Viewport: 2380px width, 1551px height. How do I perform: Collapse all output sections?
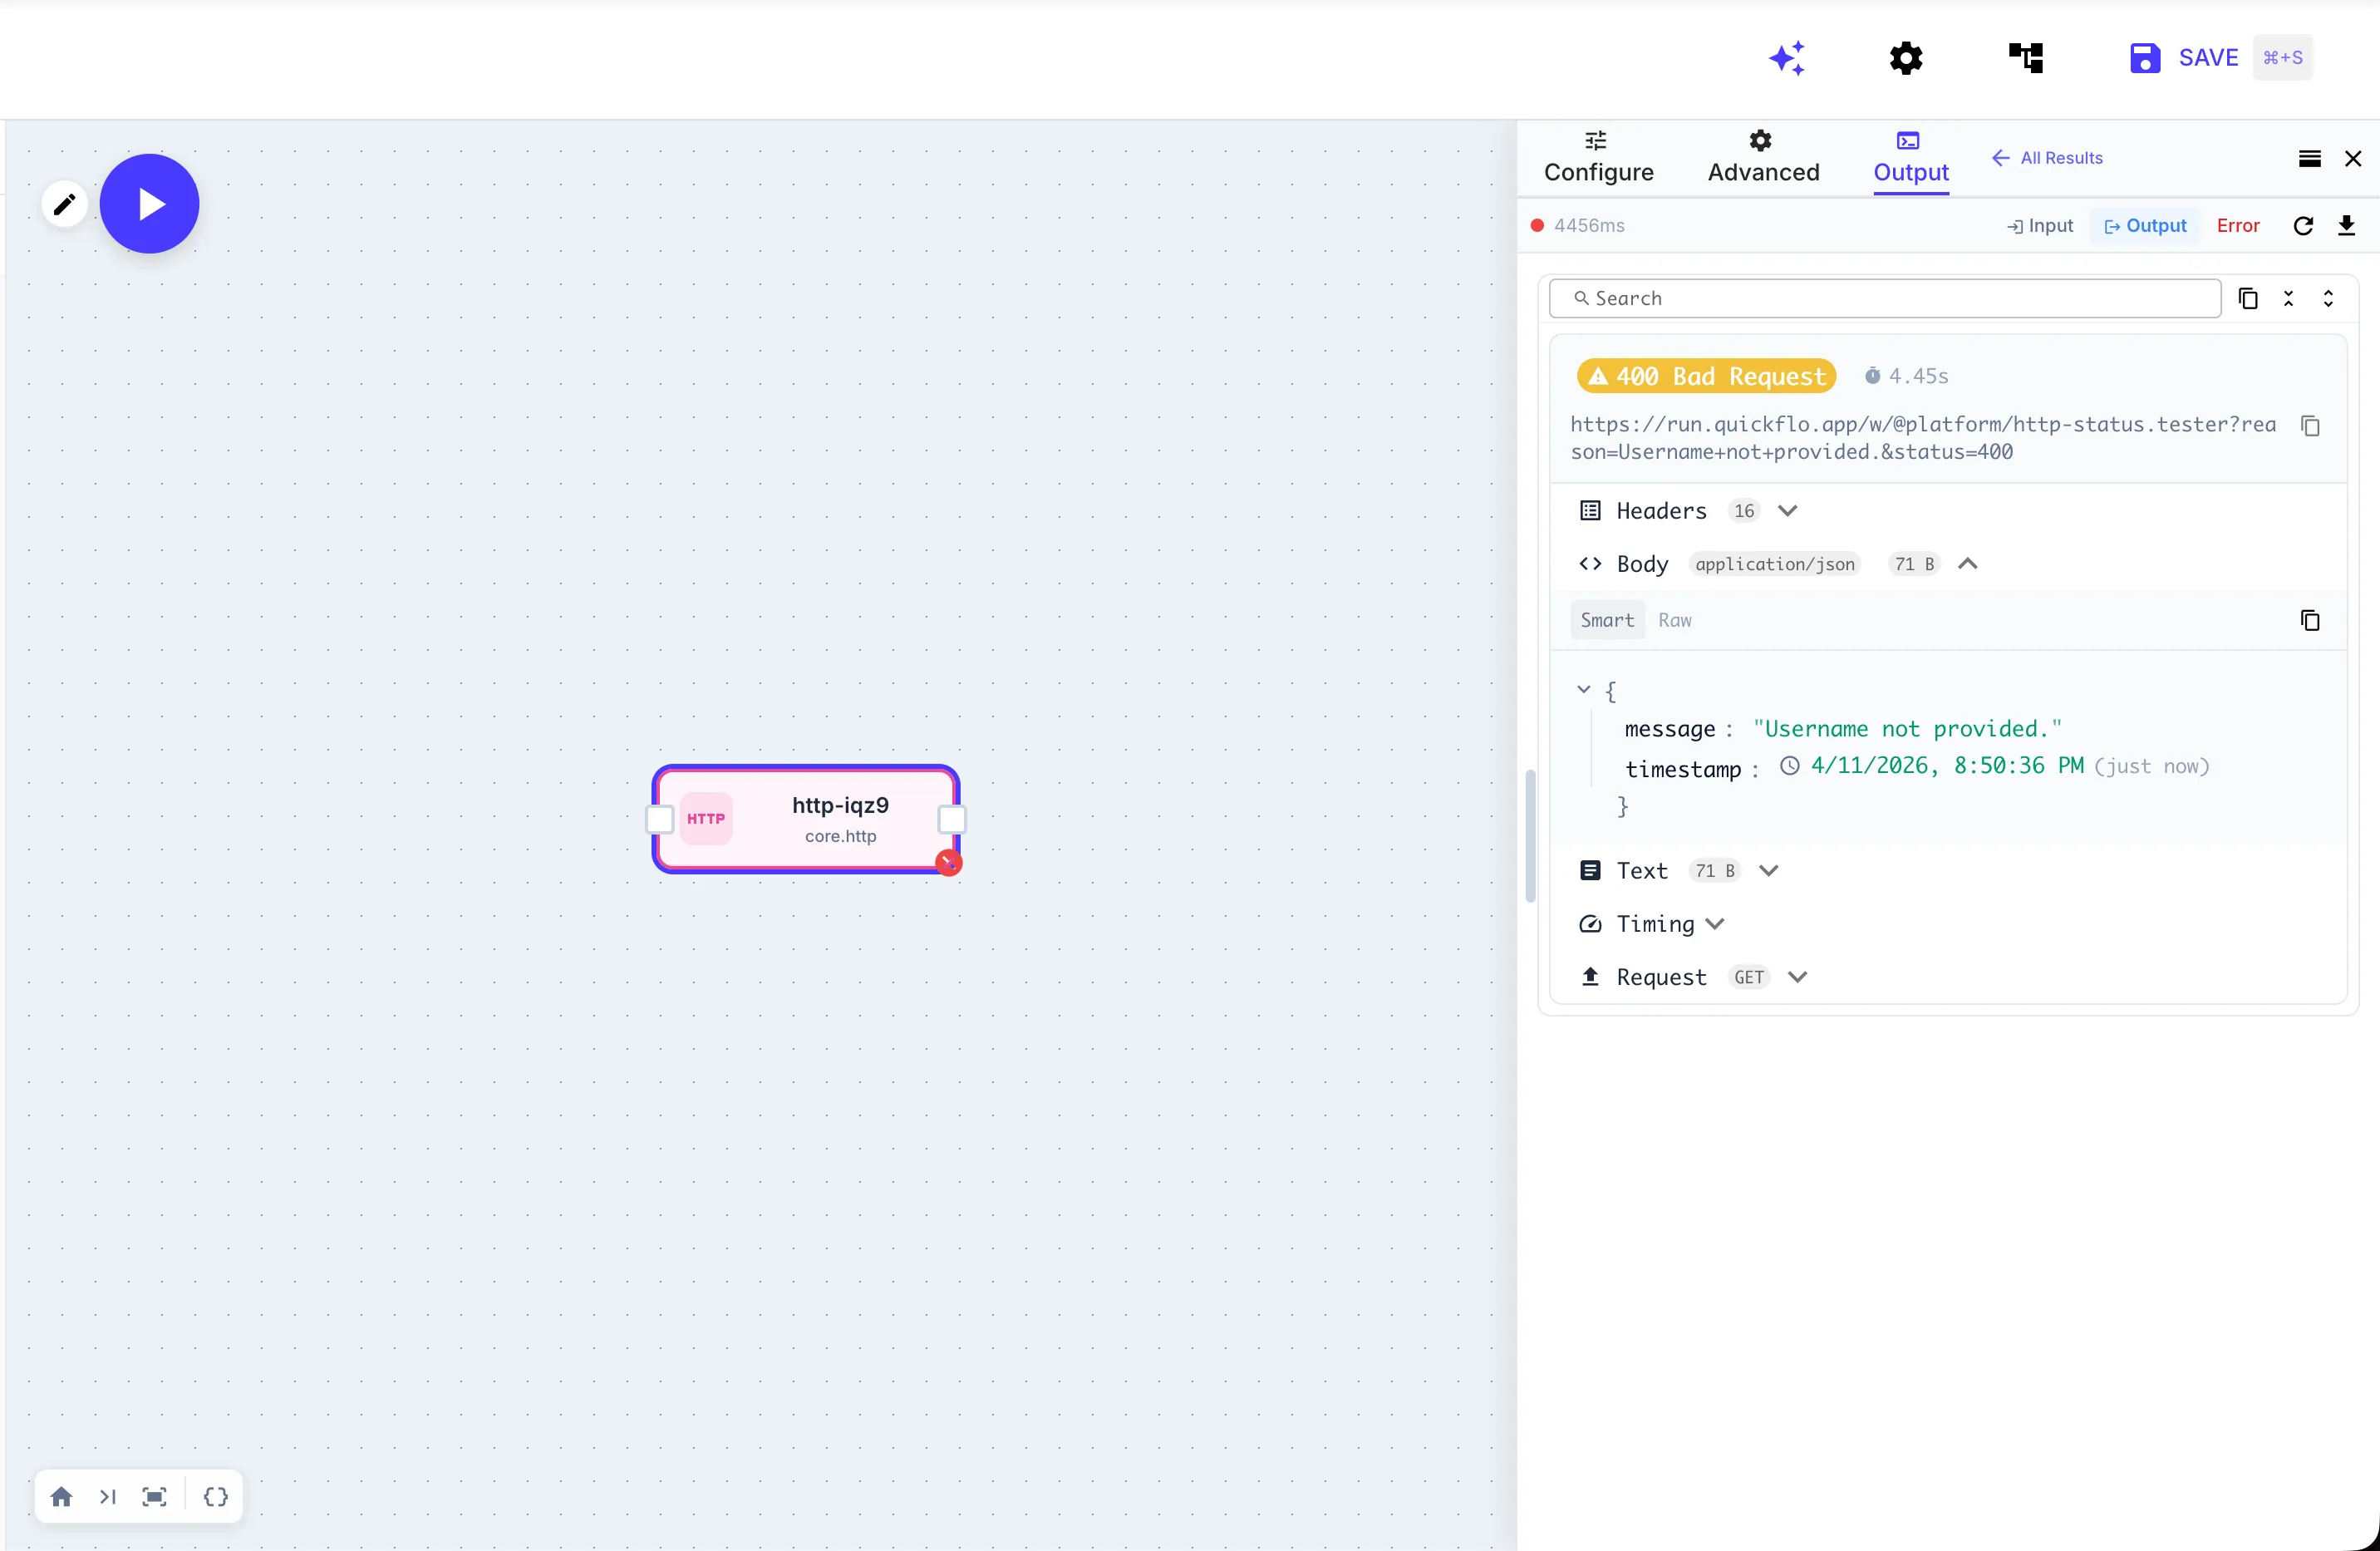[2288, 298]
